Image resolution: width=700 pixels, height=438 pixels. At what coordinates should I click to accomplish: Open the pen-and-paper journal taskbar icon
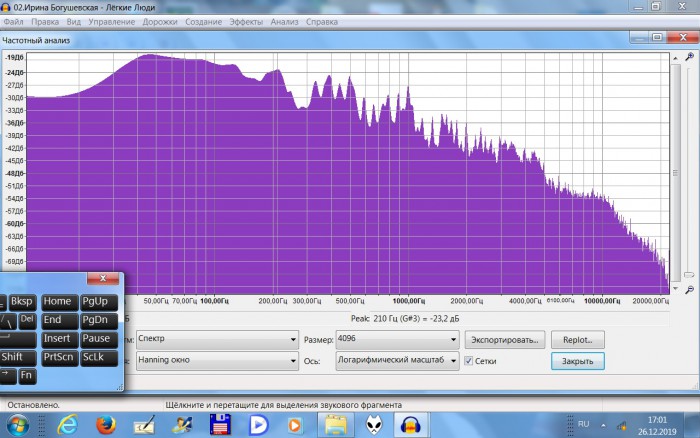point(145,425)
